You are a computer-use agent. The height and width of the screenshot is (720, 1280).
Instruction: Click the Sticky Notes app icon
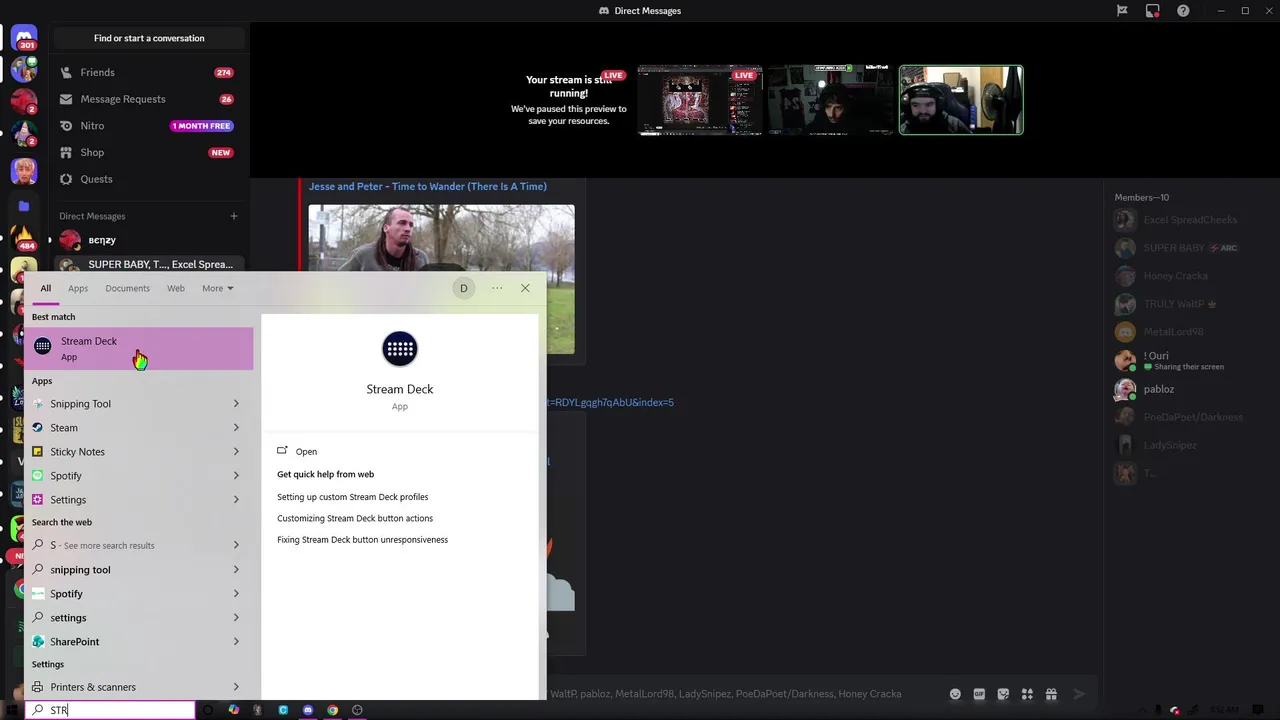pos(38,452)
